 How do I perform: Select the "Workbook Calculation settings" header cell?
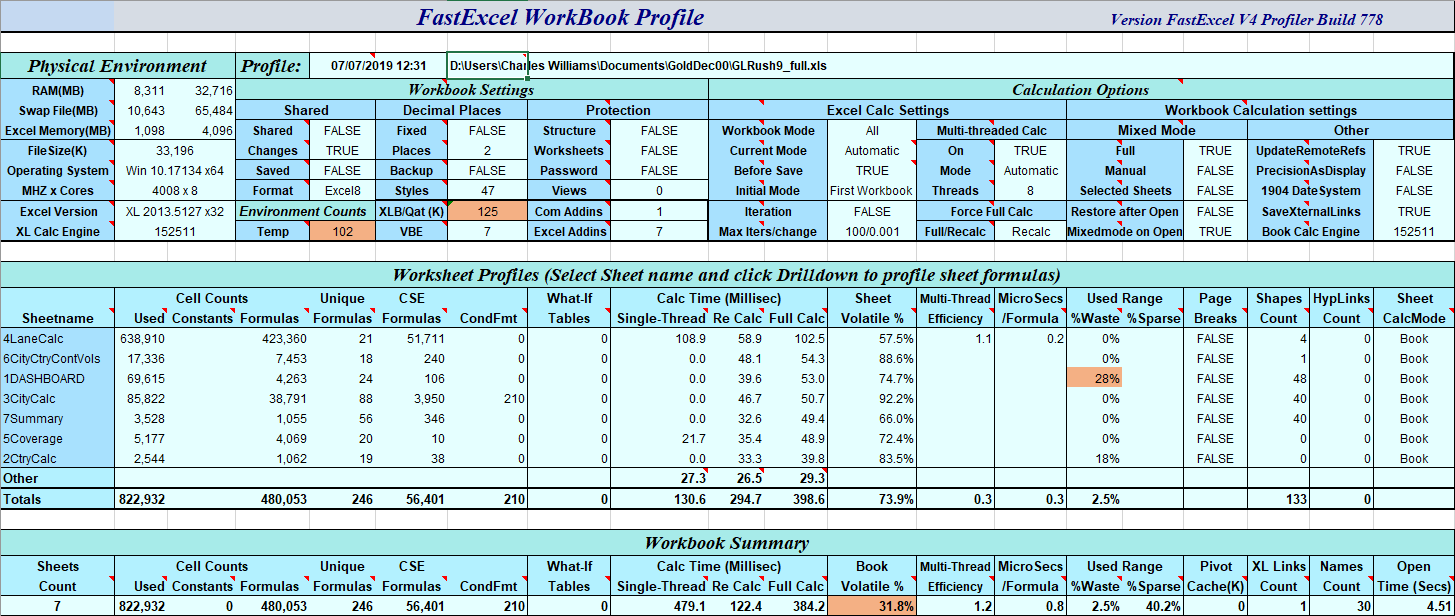1260,110
